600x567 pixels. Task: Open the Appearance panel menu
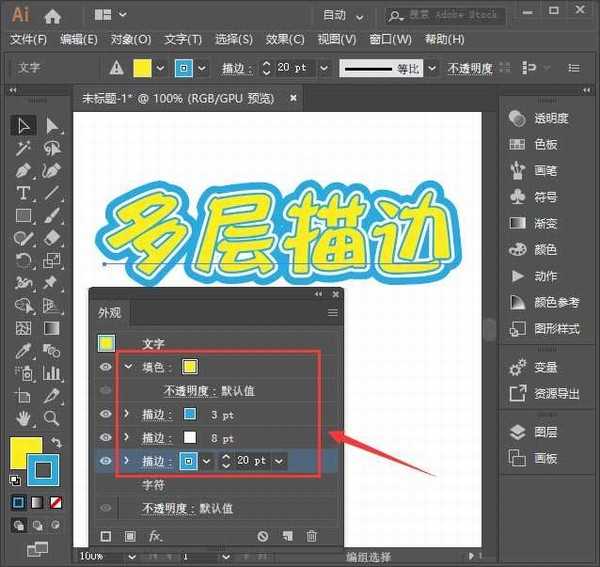coord(333,313)
